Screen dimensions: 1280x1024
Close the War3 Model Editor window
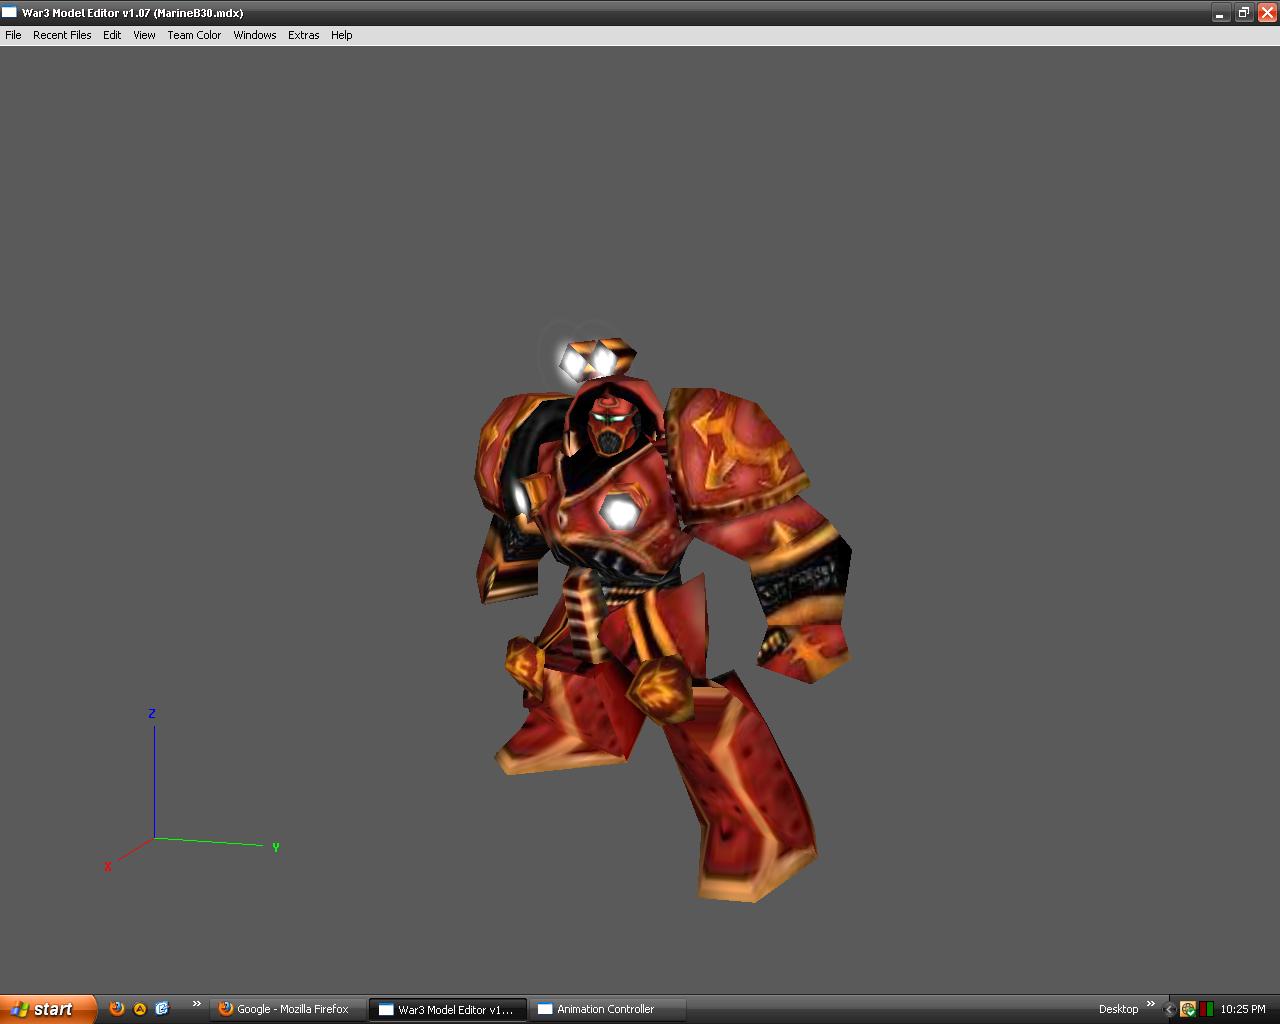click(x=1266, y=13)
